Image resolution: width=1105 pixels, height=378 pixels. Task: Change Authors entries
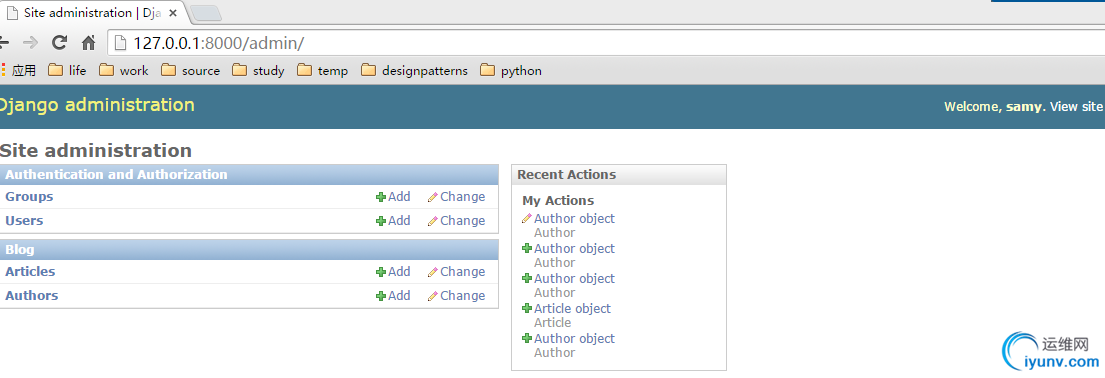(x=457, y=295)
